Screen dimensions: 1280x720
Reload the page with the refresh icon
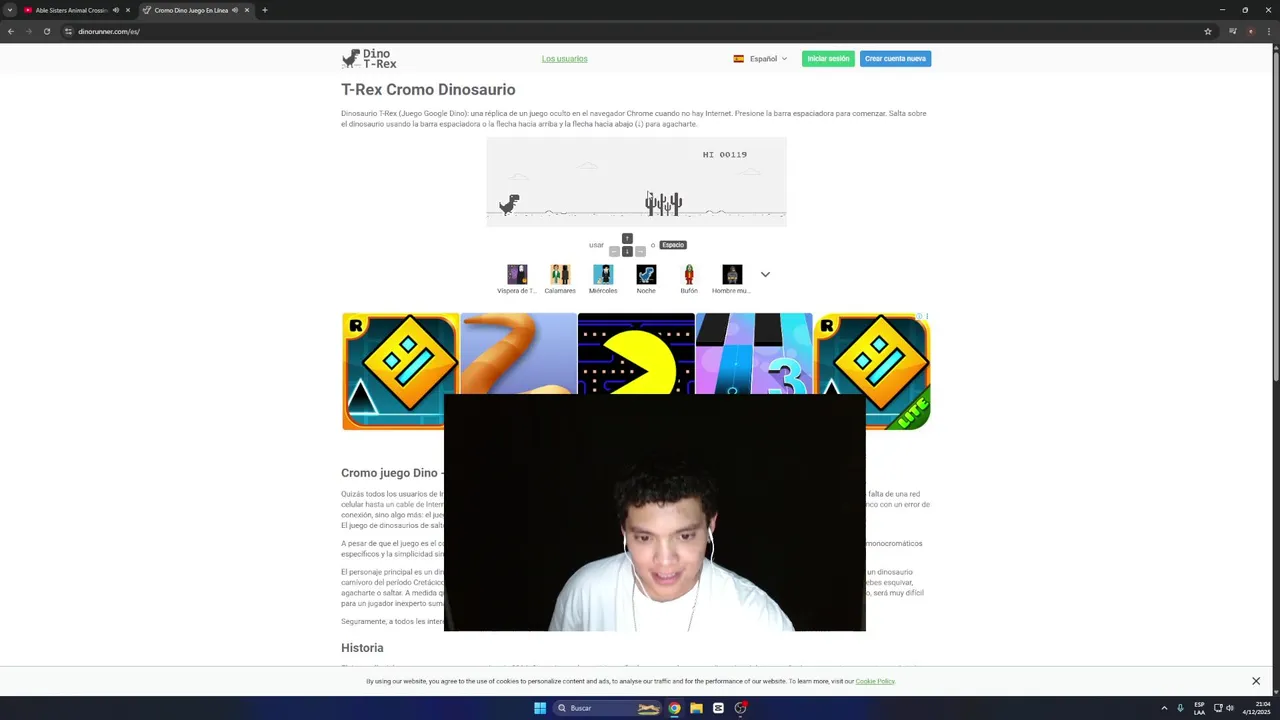click(x=46, y=31)
